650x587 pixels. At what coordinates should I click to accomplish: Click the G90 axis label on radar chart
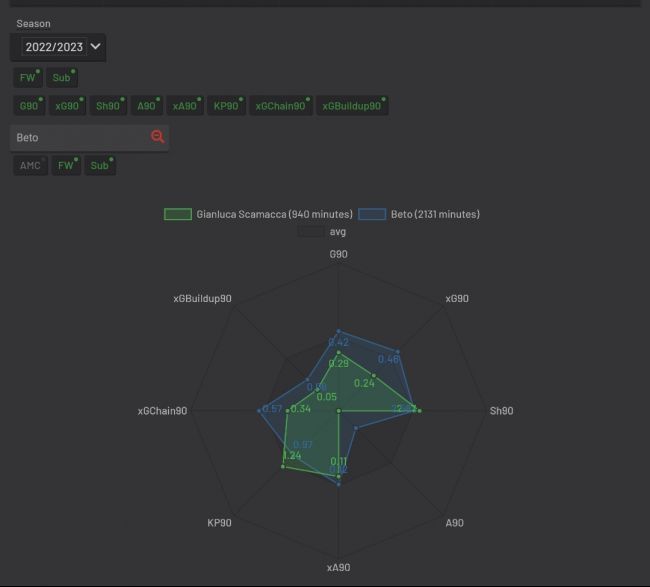click(x=338, y=254)
